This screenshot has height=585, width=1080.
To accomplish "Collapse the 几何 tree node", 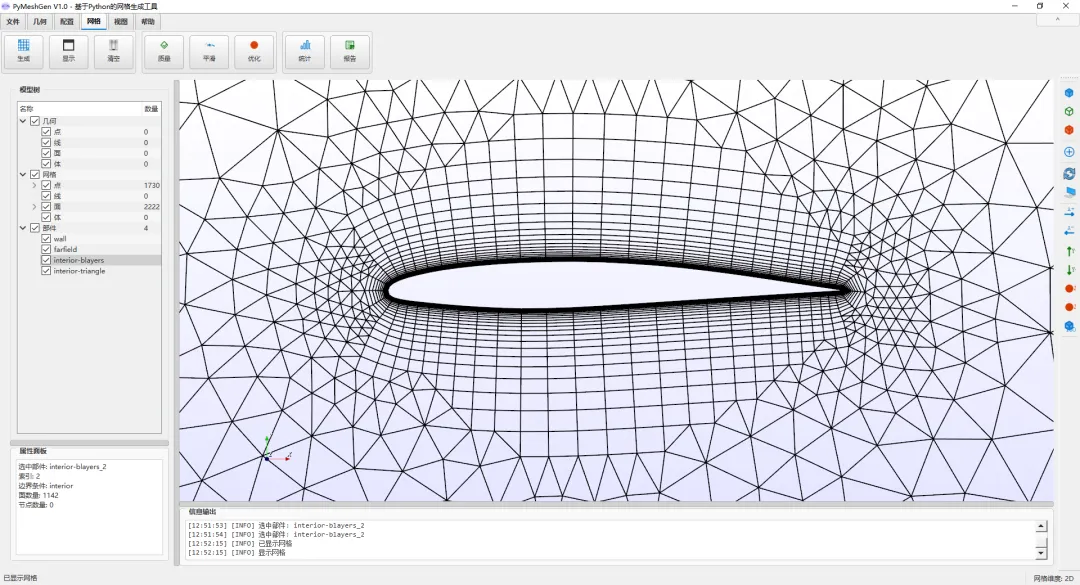I will click(23, 121).
